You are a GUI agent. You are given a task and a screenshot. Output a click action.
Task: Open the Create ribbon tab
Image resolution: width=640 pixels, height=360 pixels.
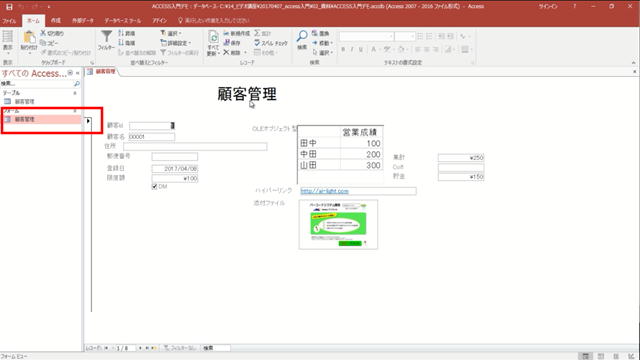click(x=56, y=20)
